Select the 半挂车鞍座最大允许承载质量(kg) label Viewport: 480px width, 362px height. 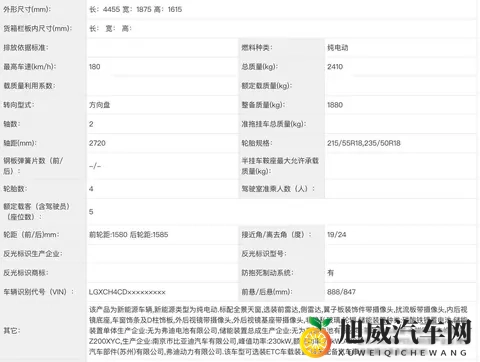coord(280,166)
